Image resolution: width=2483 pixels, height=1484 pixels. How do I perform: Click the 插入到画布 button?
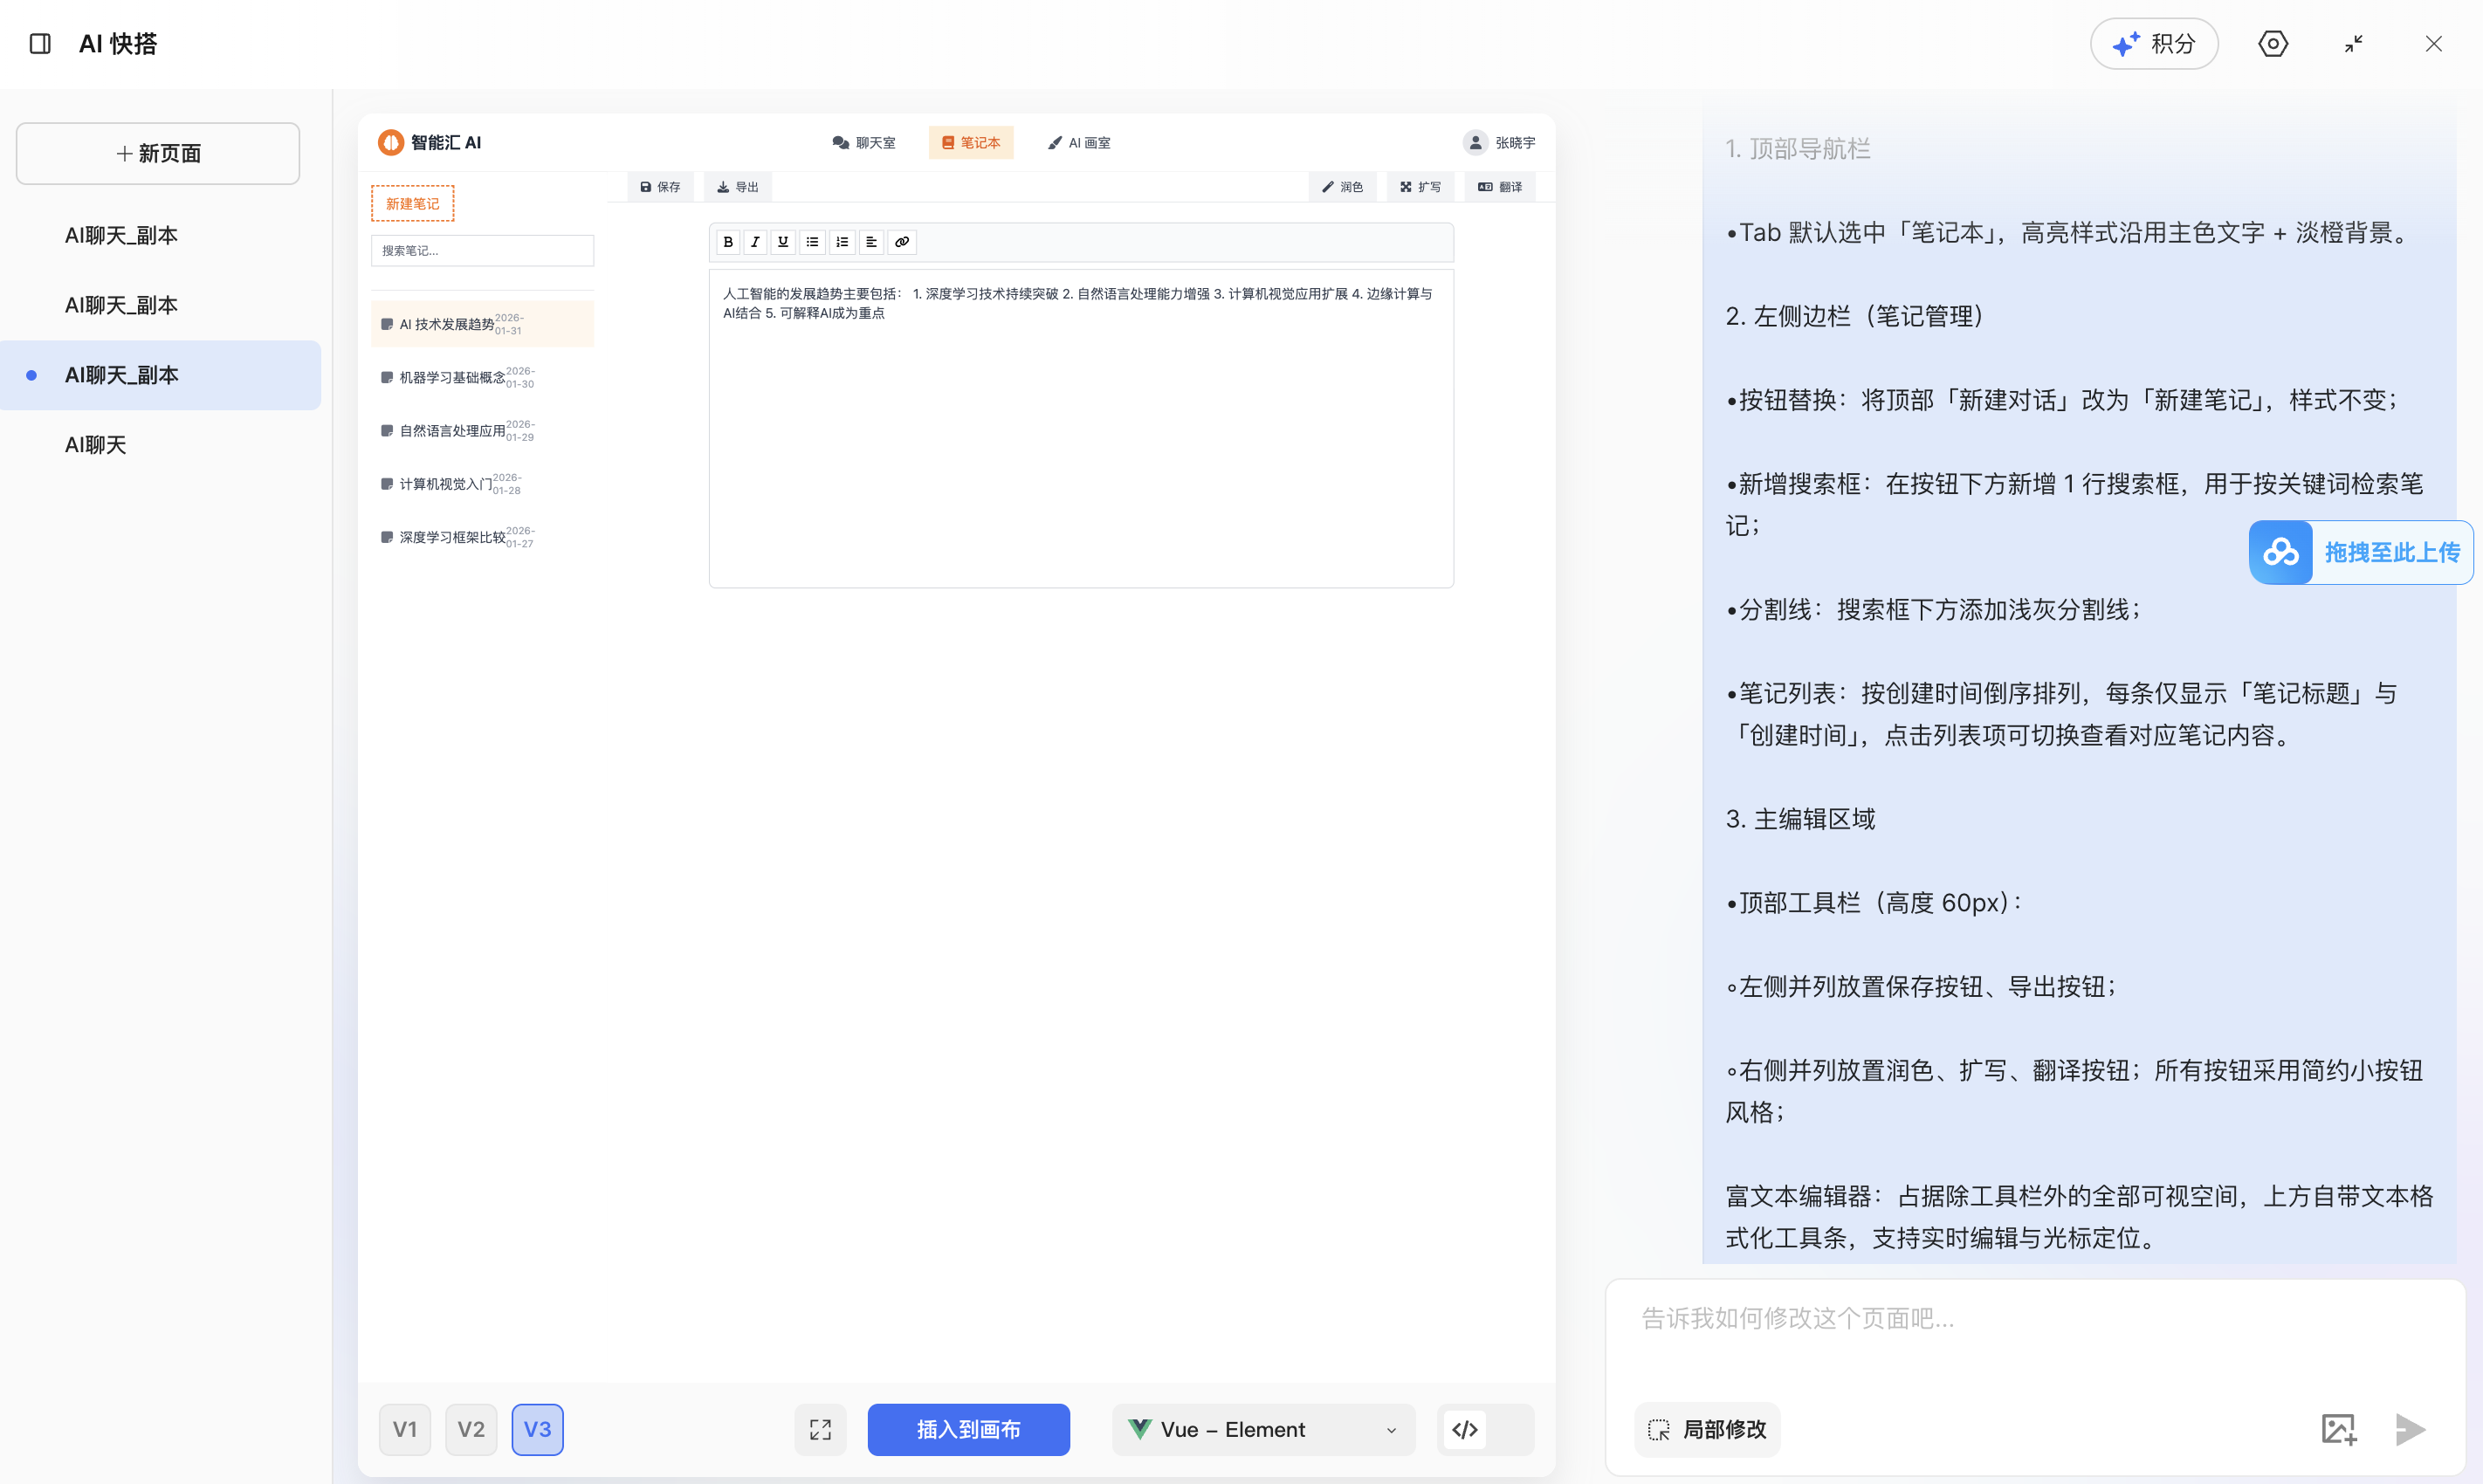pos(967,1429)
